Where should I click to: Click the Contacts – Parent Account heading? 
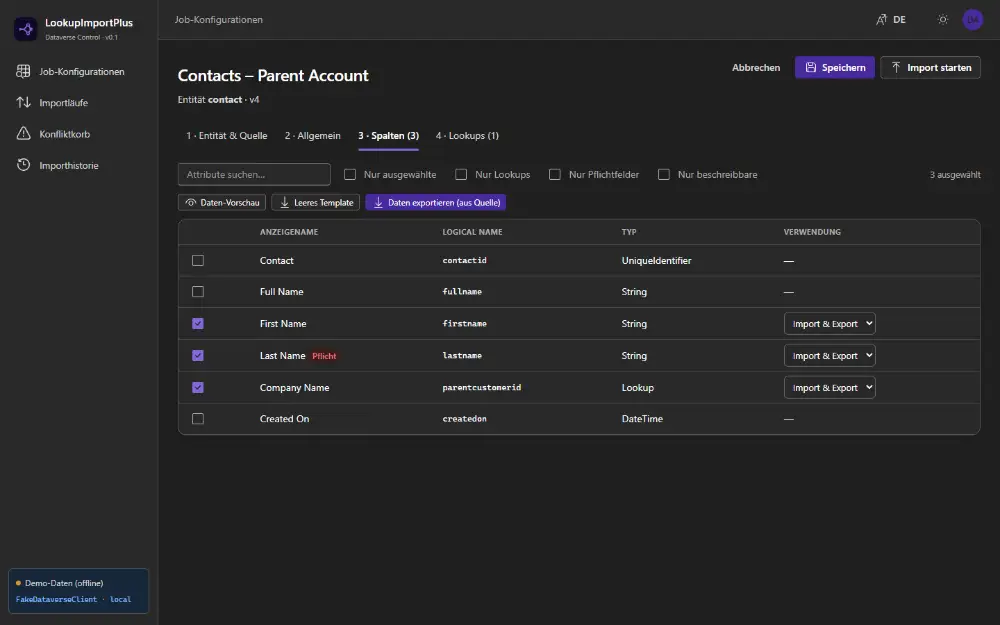pyautogui.click(x=273, y=75)
